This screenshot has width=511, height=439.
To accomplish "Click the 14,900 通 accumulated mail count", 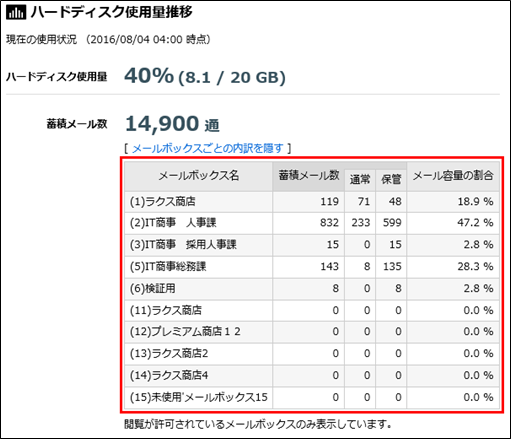I will (172, 124).
